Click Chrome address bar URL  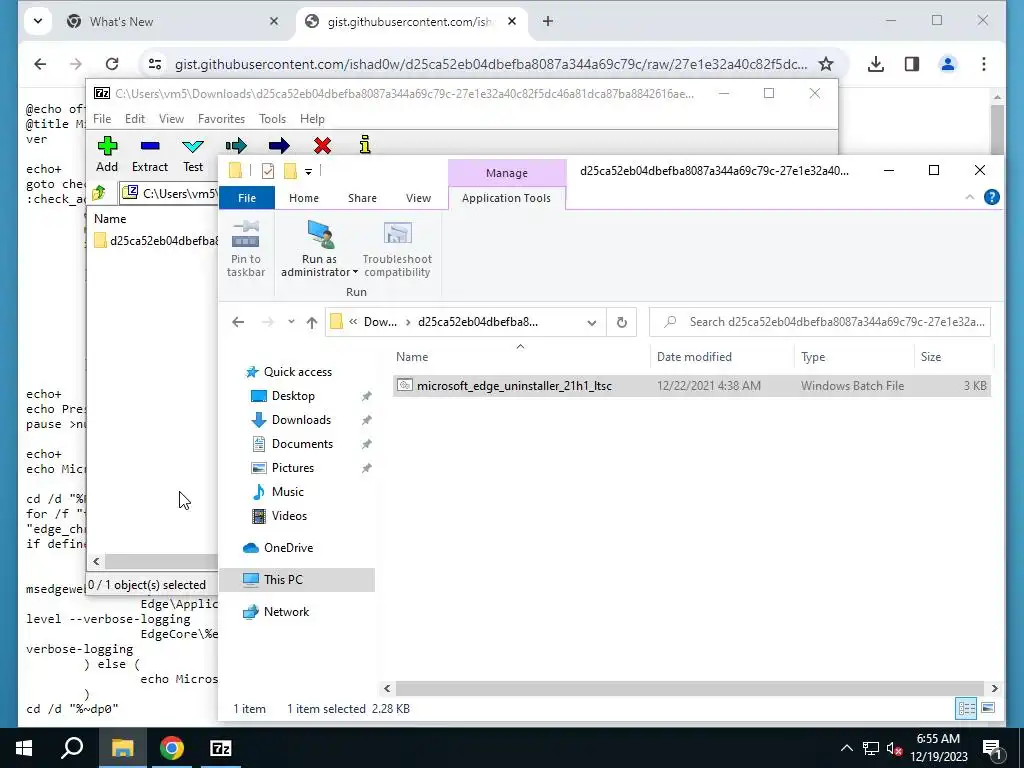tap(490, 64)
